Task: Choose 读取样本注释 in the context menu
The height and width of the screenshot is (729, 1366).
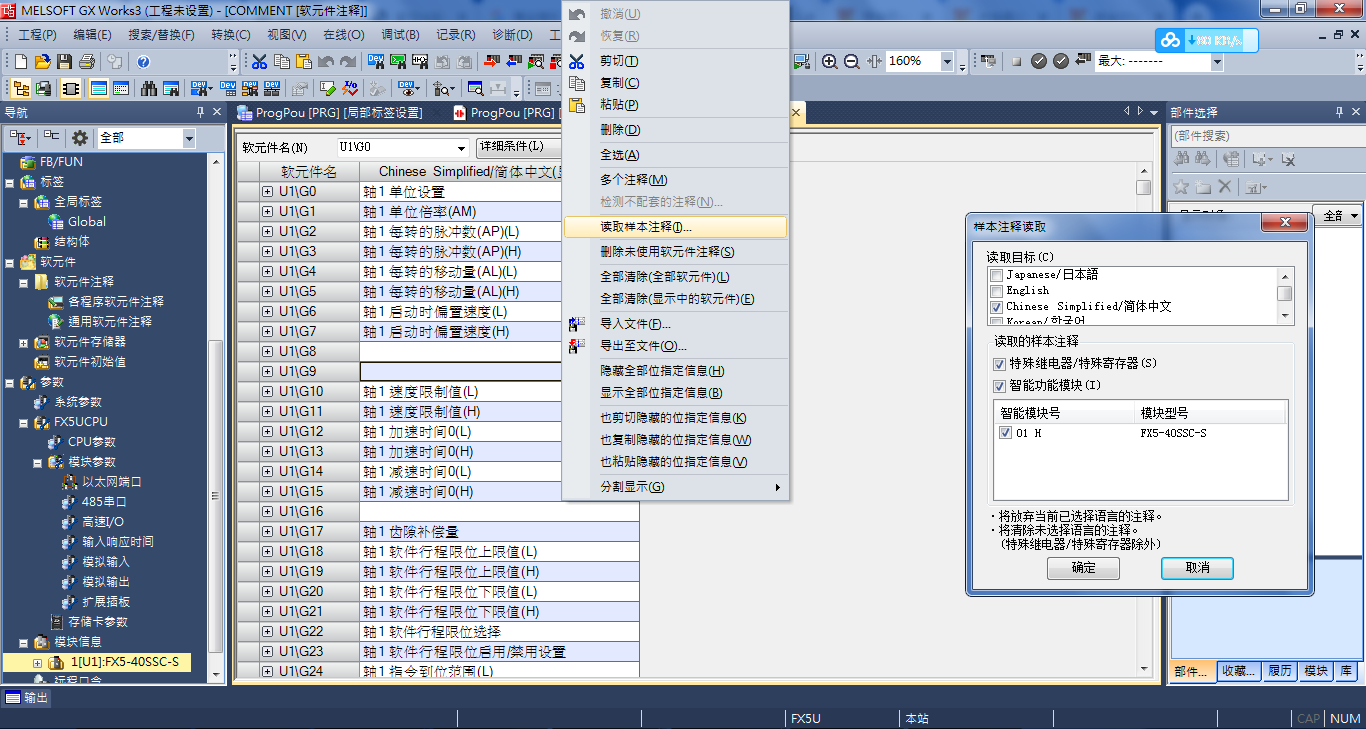Action: 645,228
